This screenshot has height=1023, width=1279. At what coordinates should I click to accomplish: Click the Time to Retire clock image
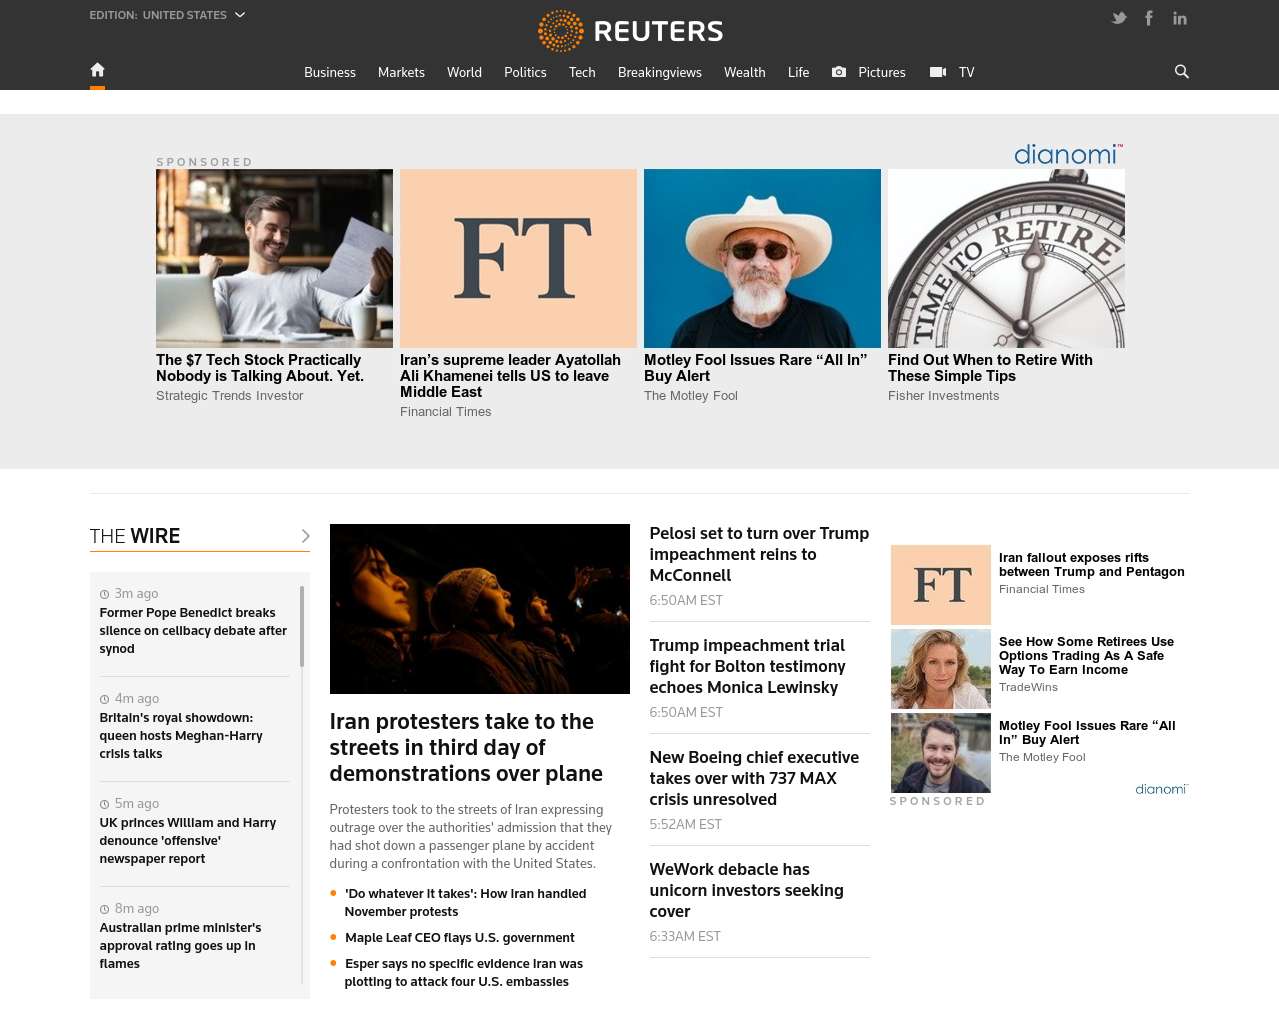click(x=1006, y=258)
